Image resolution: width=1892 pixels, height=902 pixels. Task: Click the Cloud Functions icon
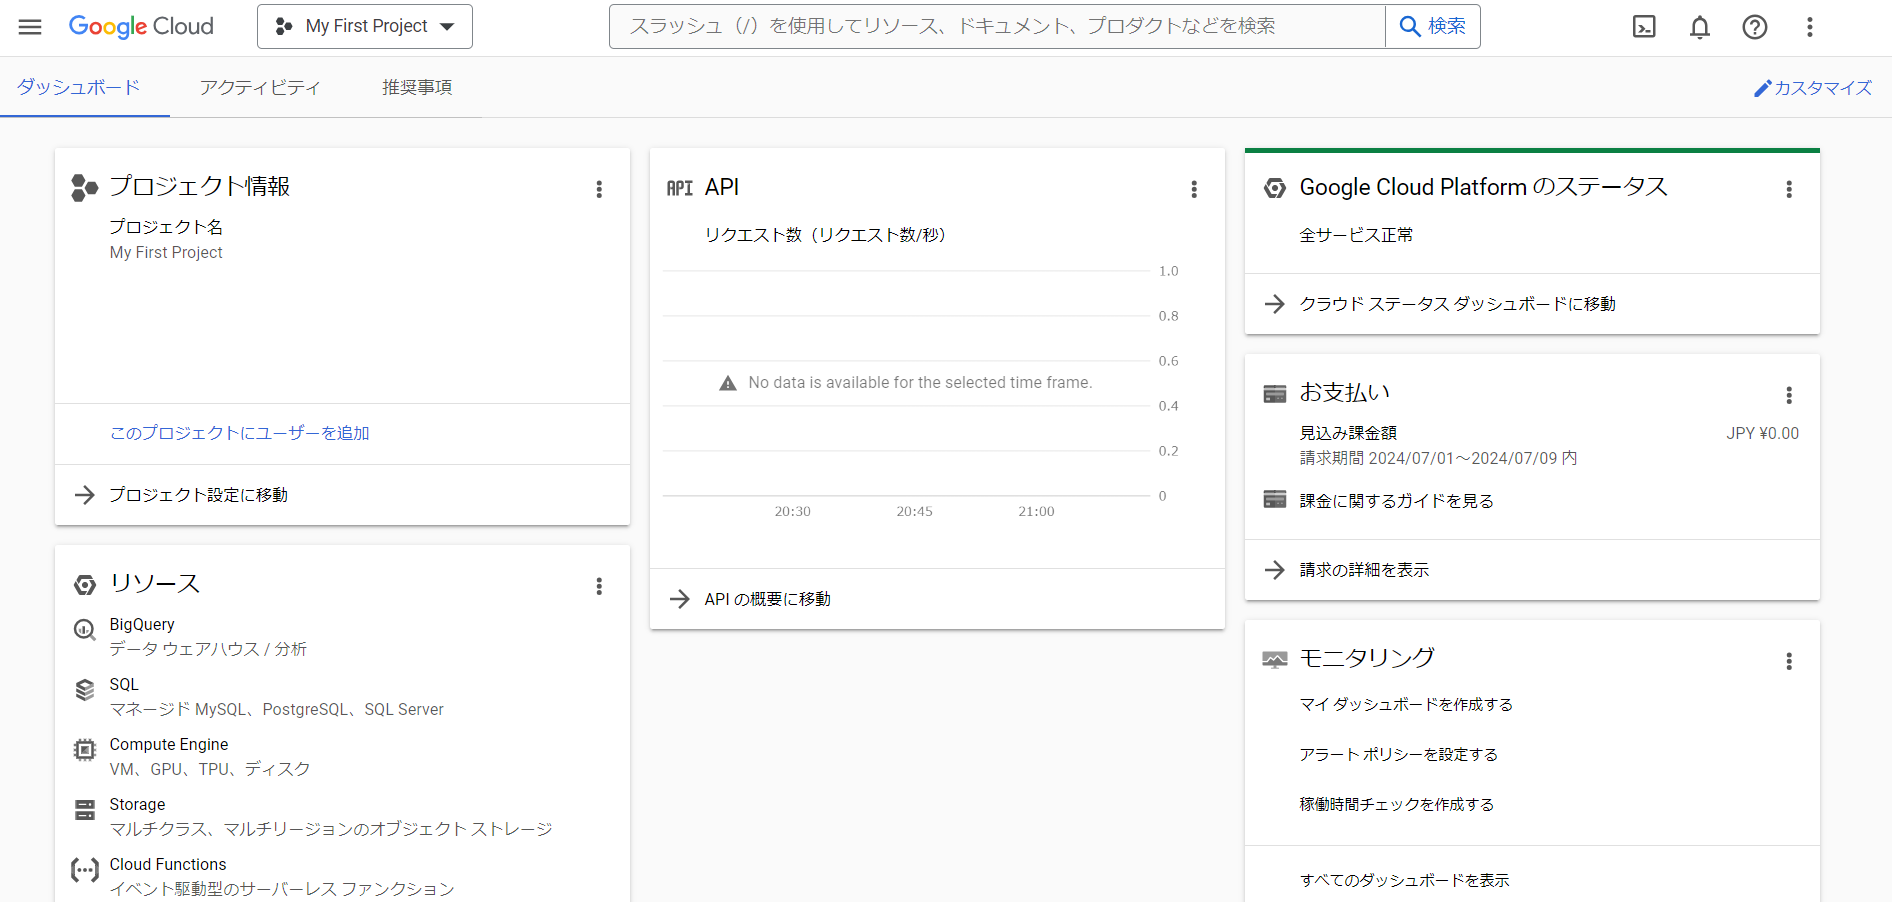point(85,870)
